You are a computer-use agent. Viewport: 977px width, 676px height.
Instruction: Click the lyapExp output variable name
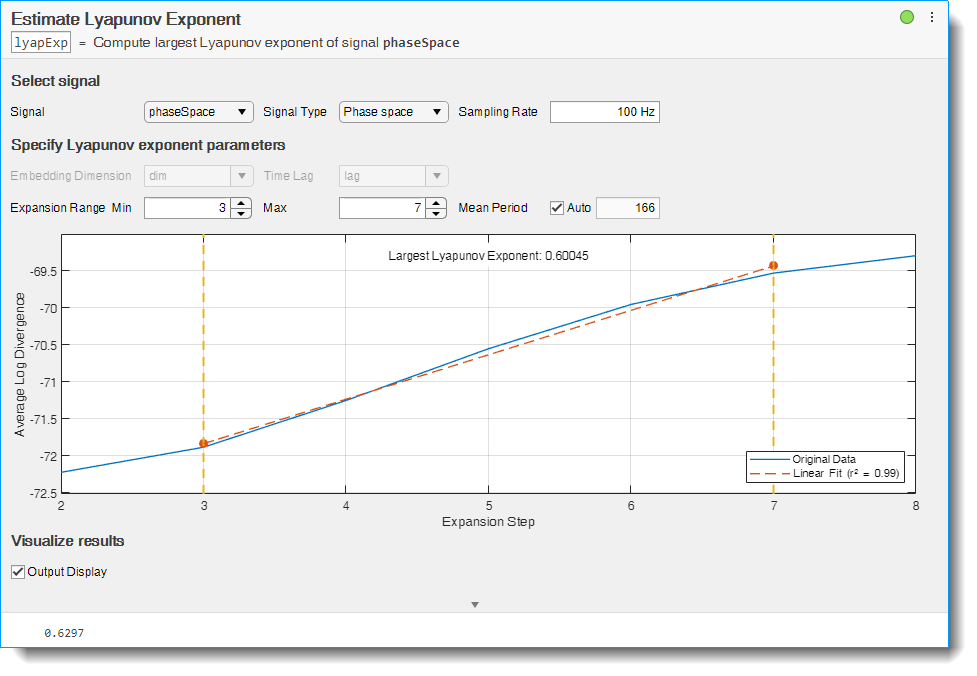coord(39,42)
